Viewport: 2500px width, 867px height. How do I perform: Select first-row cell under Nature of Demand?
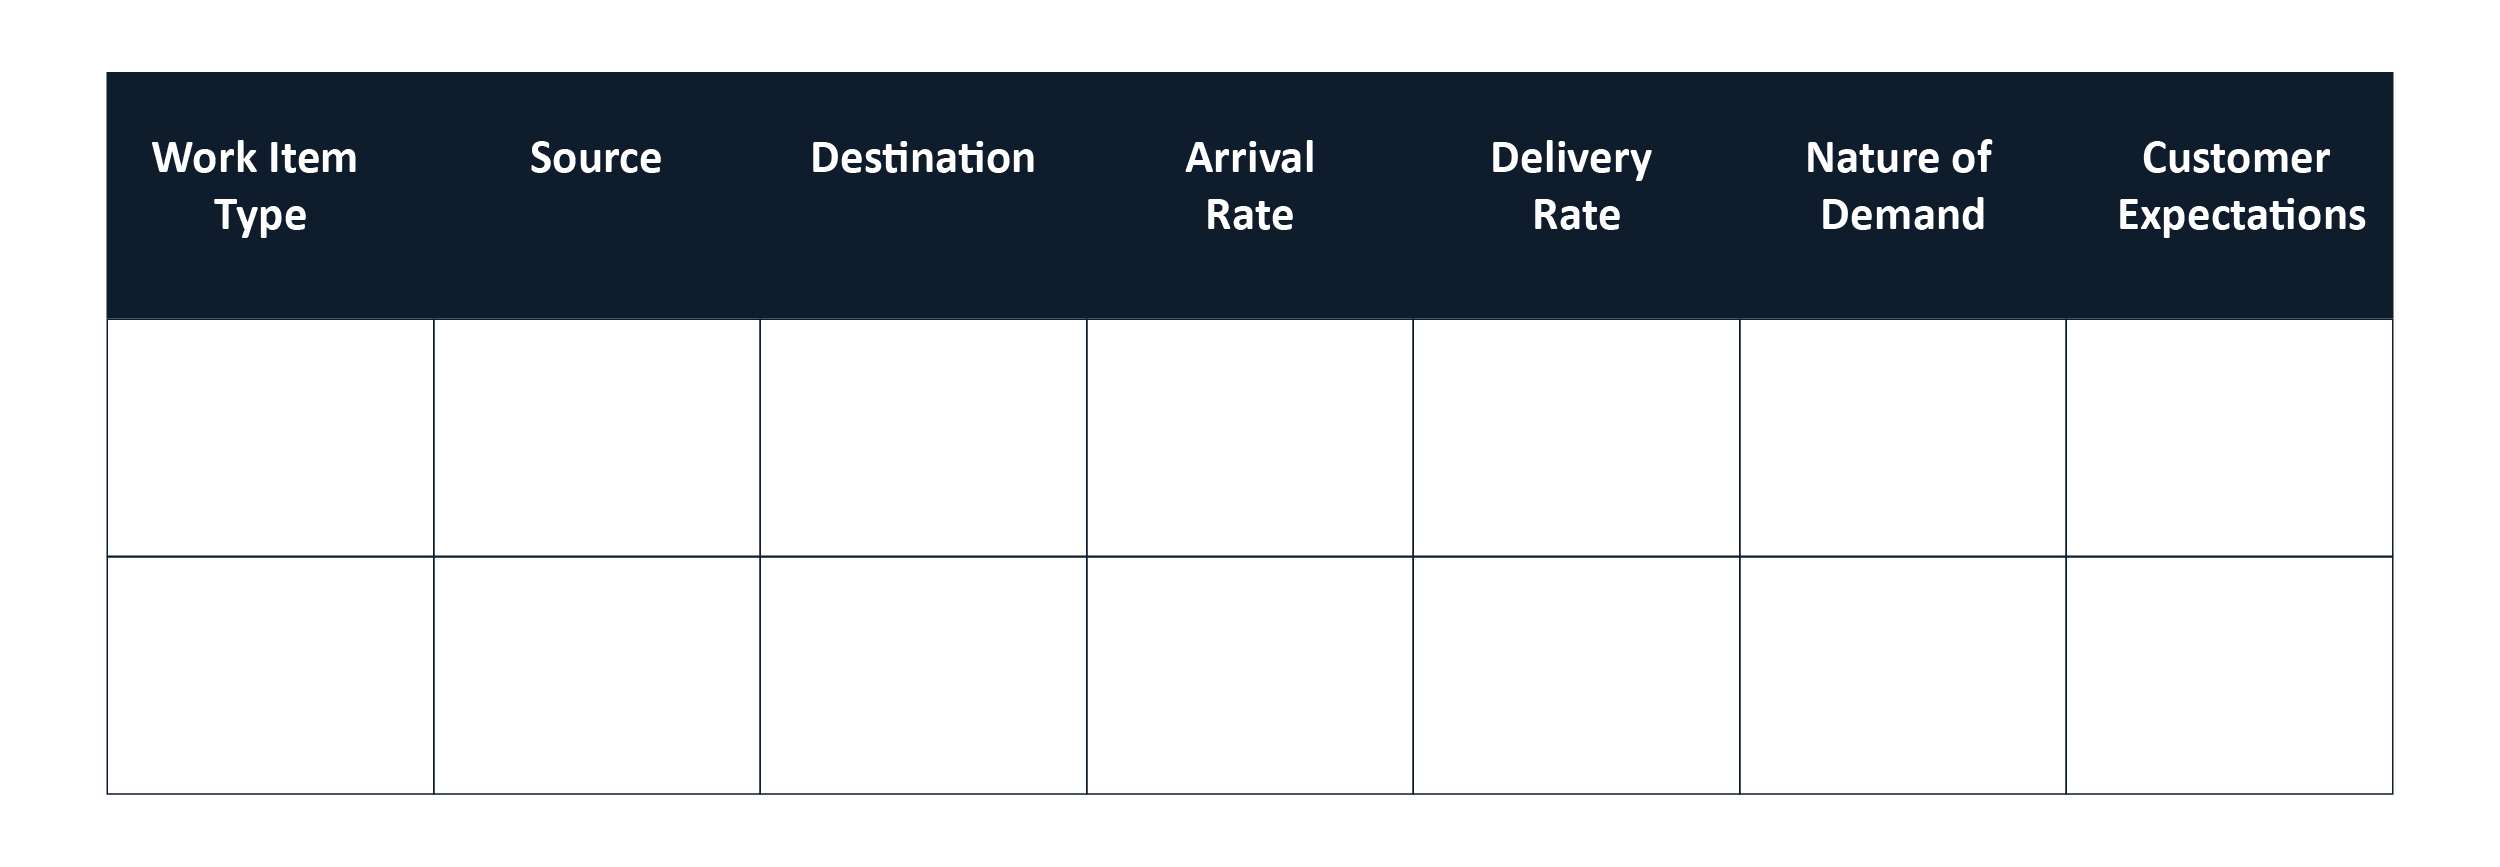(1903, 438)
